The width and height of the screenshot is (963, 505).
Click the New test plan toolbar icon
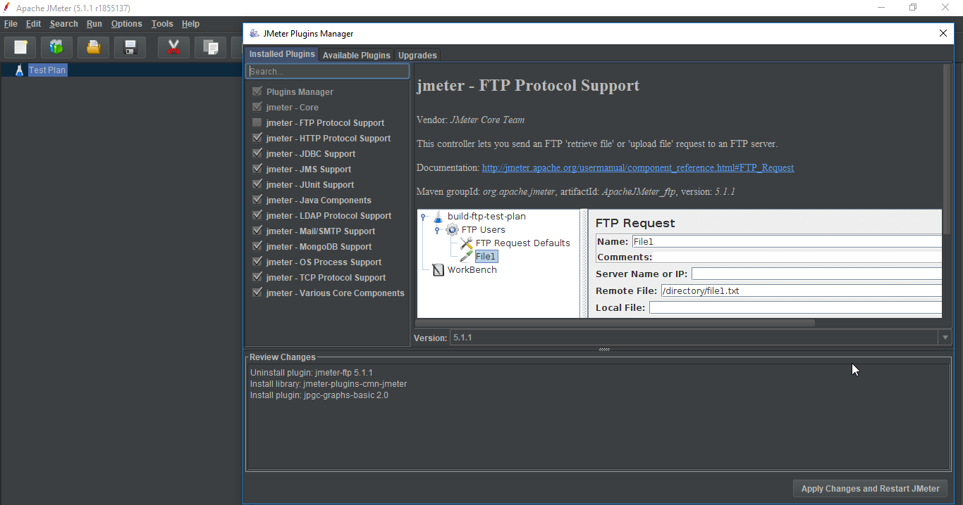coord(21,47)
